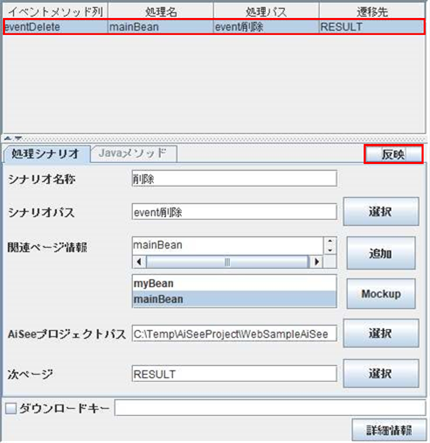Click left arrow of horizontal scrollbar

[x=139, y=262]
